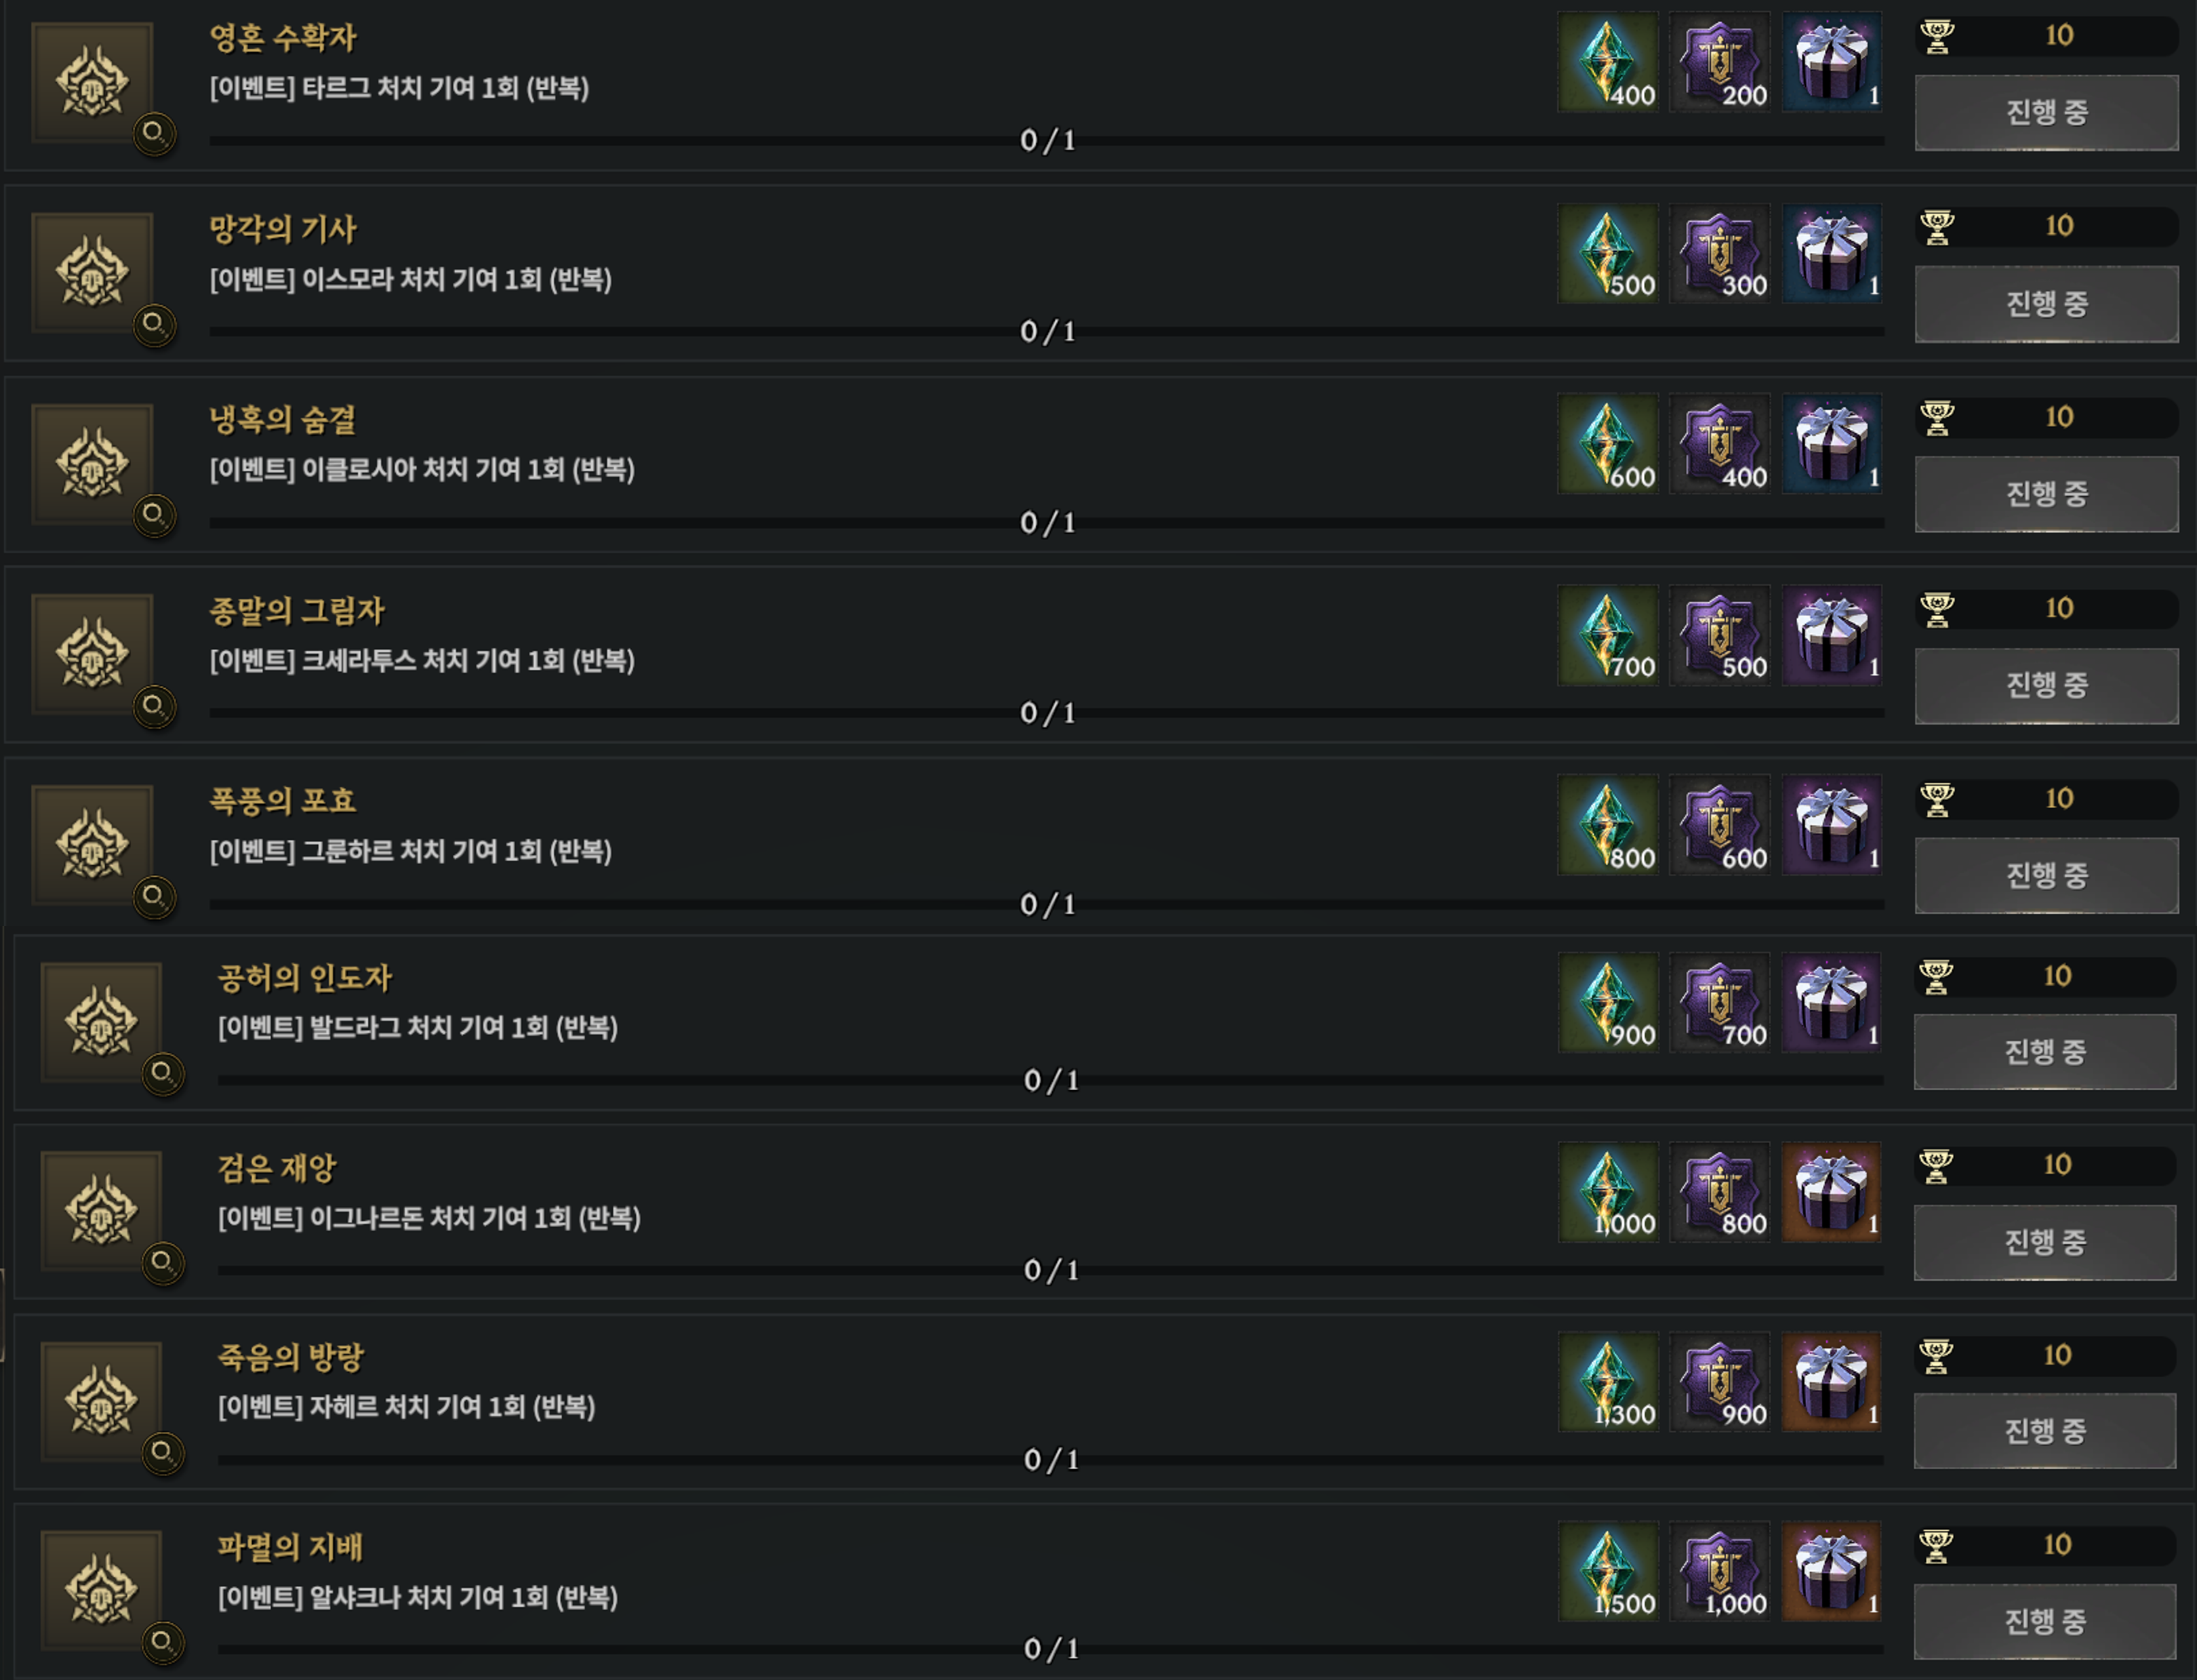Click the magnifier icon on 종말의 그림자 emblem
The image size is (2197, 1680).
(x=154, y=706)
